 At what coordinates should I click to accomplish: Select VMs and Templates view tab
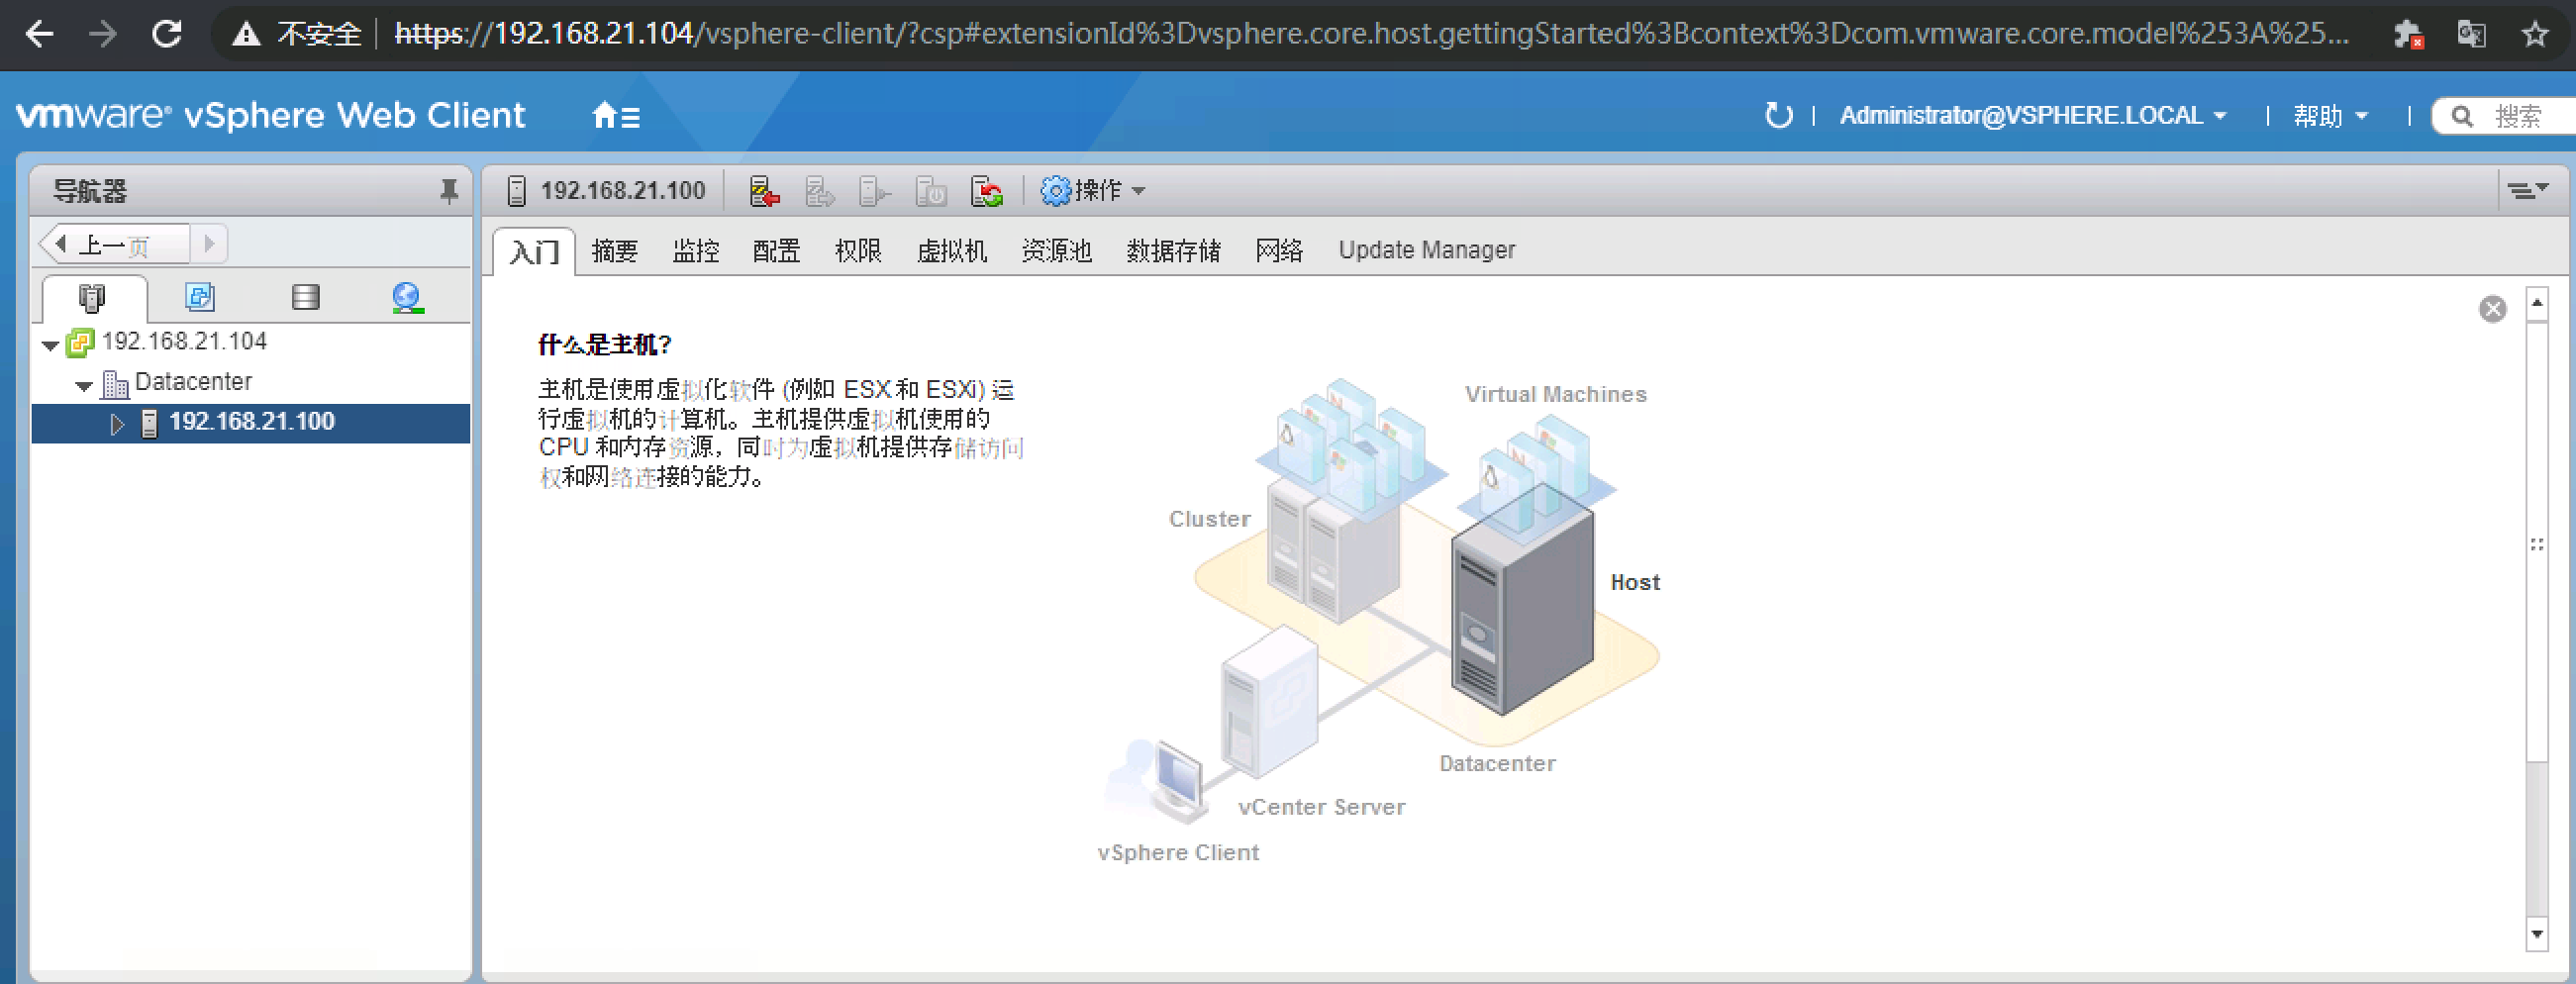[200, 297]
